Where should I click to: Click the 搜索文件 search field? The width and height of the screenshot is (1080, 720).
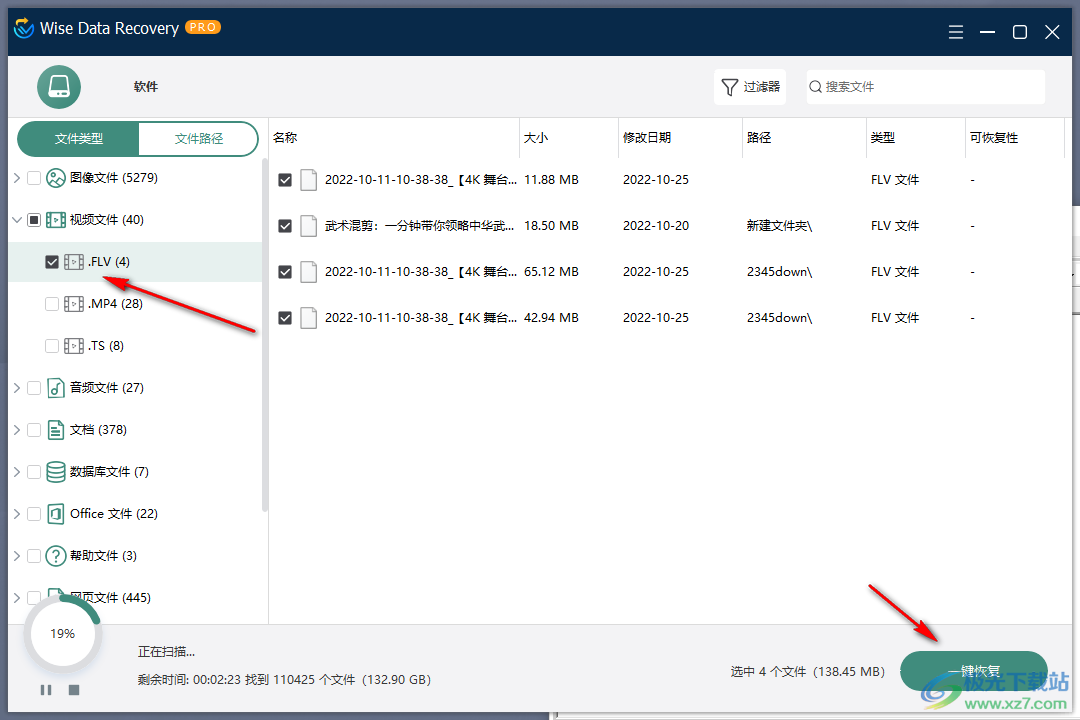click(926, 87)
